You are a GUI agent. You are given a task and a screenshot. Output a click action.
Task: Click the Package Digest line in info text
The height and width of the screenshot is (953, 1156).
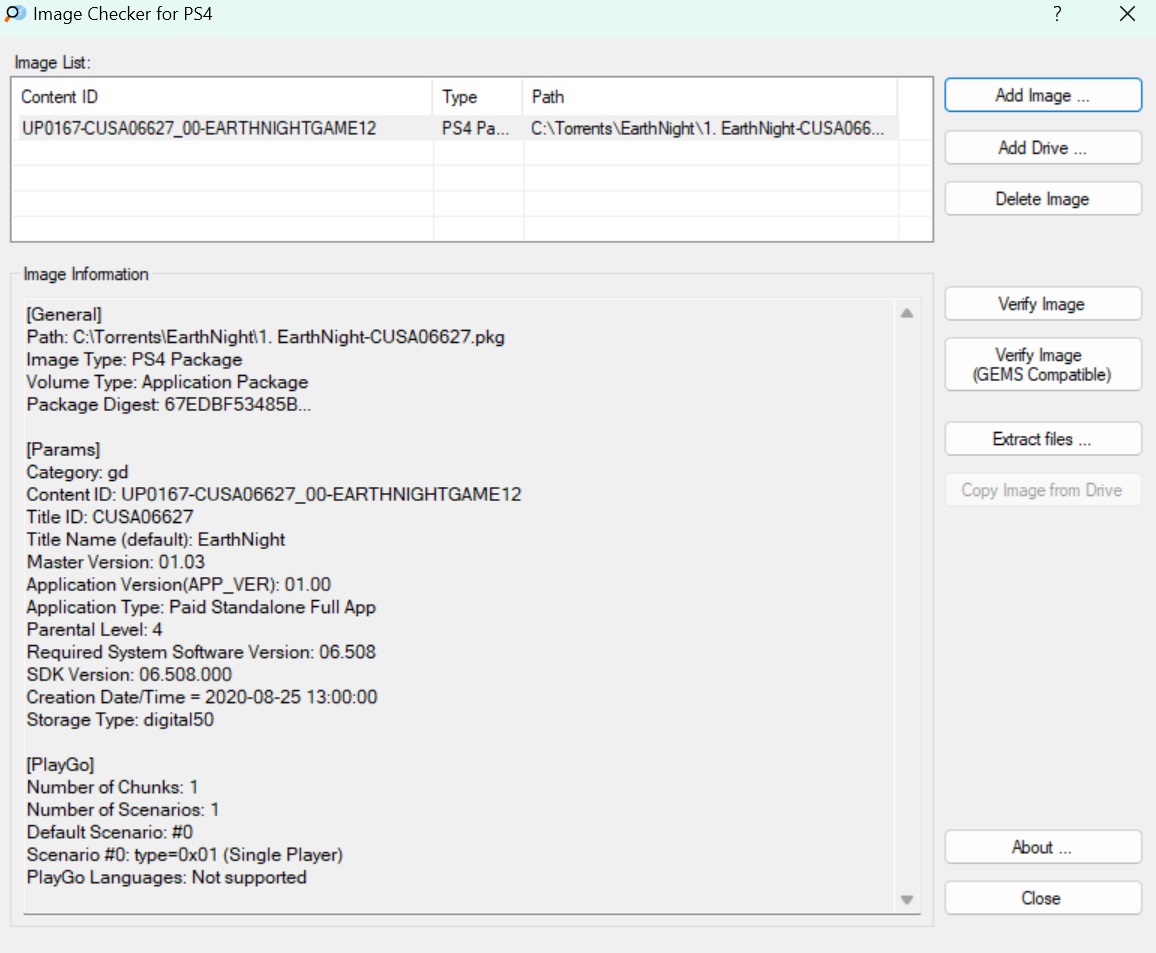[x=169, y=404]
